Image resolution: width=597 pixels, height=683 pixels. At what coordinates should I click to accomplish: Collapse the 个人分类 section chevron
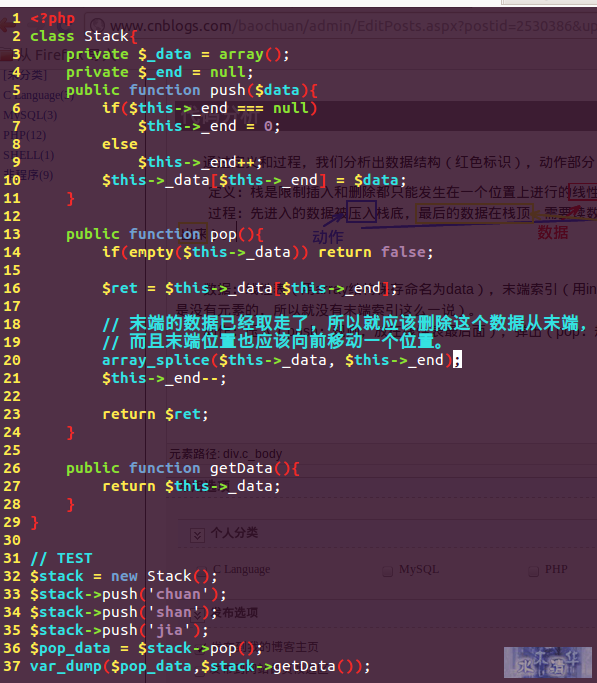tap(197, 535)
